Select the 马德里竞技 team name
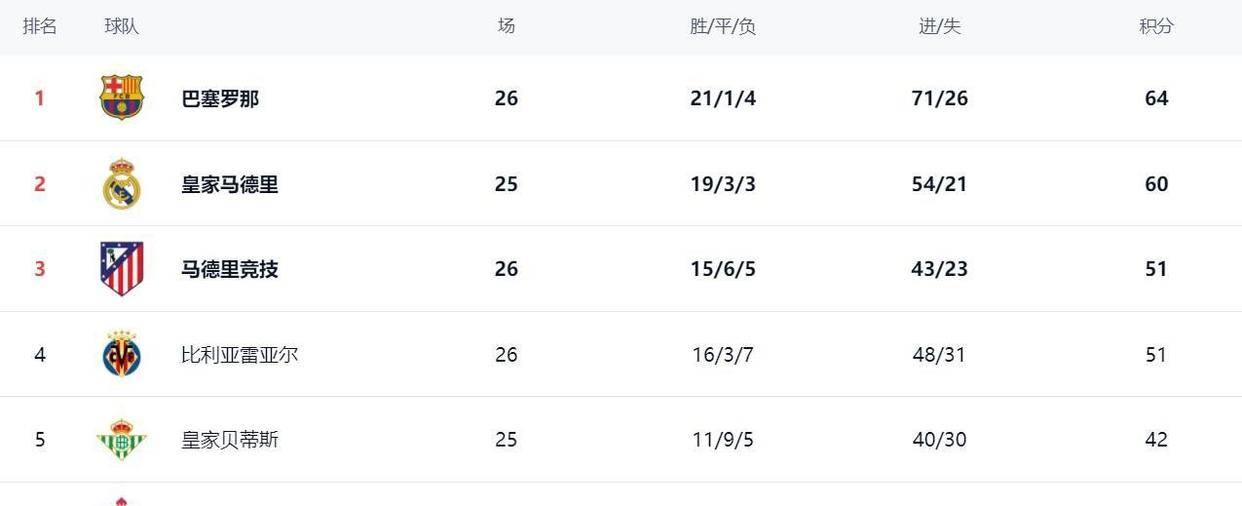Screen dimensions: 1242x506 coord(230,270)
